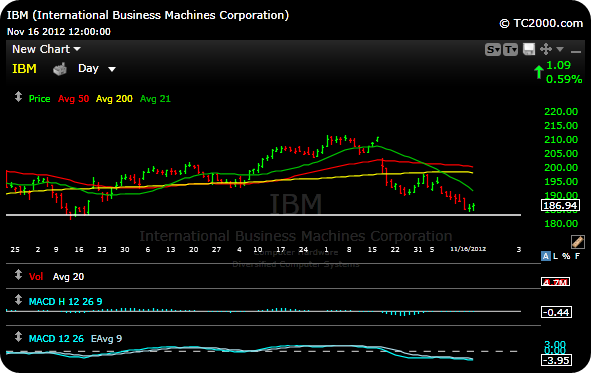Select the Vol indicator label
Screen dimensions: 591x373
[x=36, y=277]
